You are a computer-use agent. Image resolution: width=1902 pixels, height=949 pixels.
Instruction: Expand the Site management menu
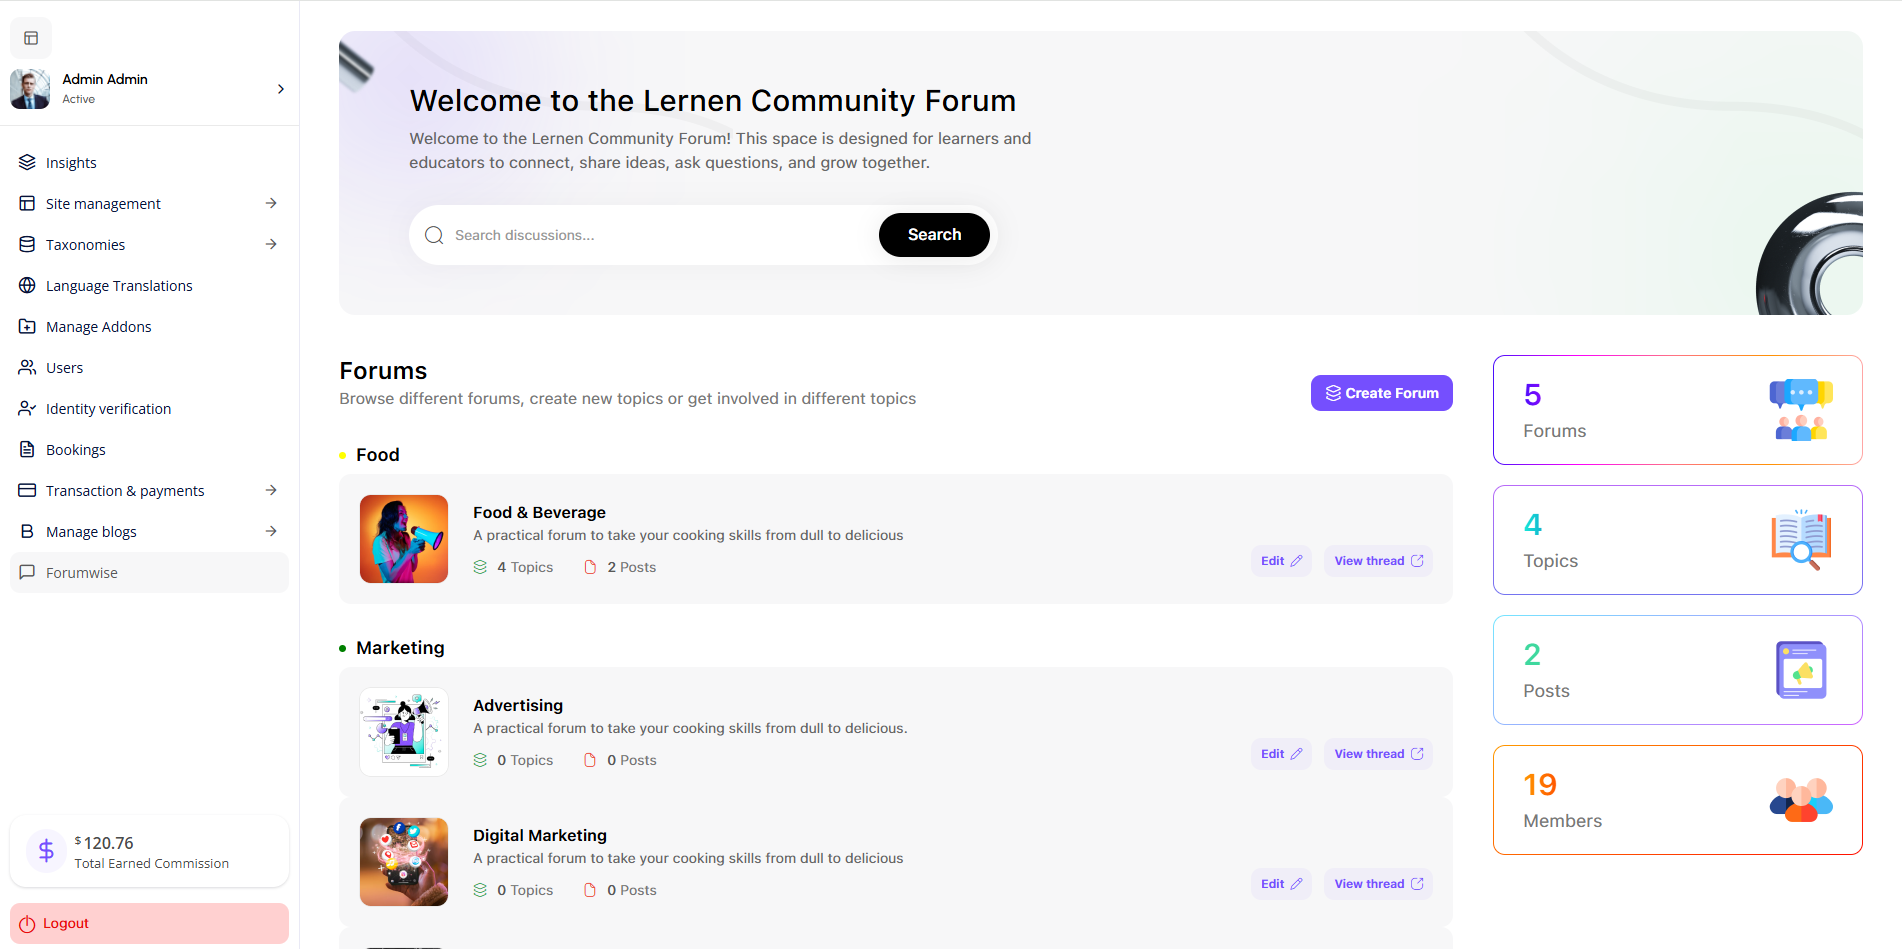pos(271,203)
